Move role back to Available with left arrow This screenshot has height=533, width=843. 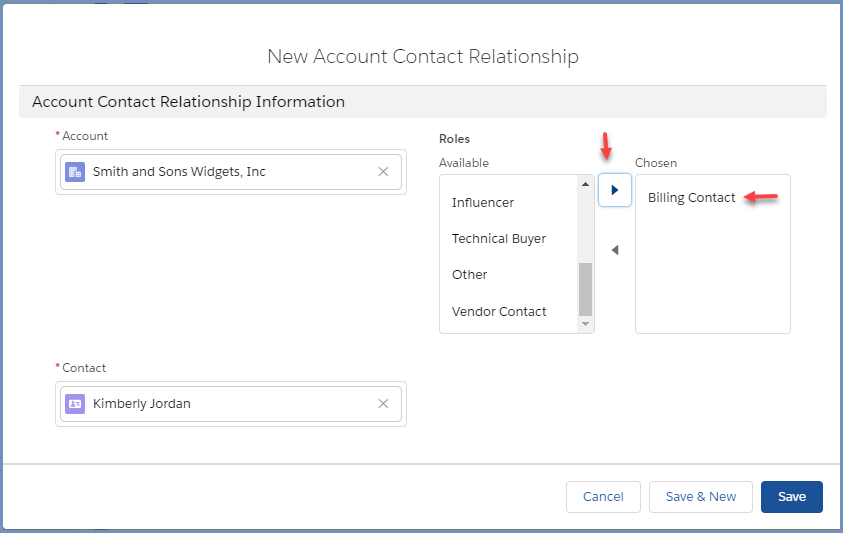[615, 250]
